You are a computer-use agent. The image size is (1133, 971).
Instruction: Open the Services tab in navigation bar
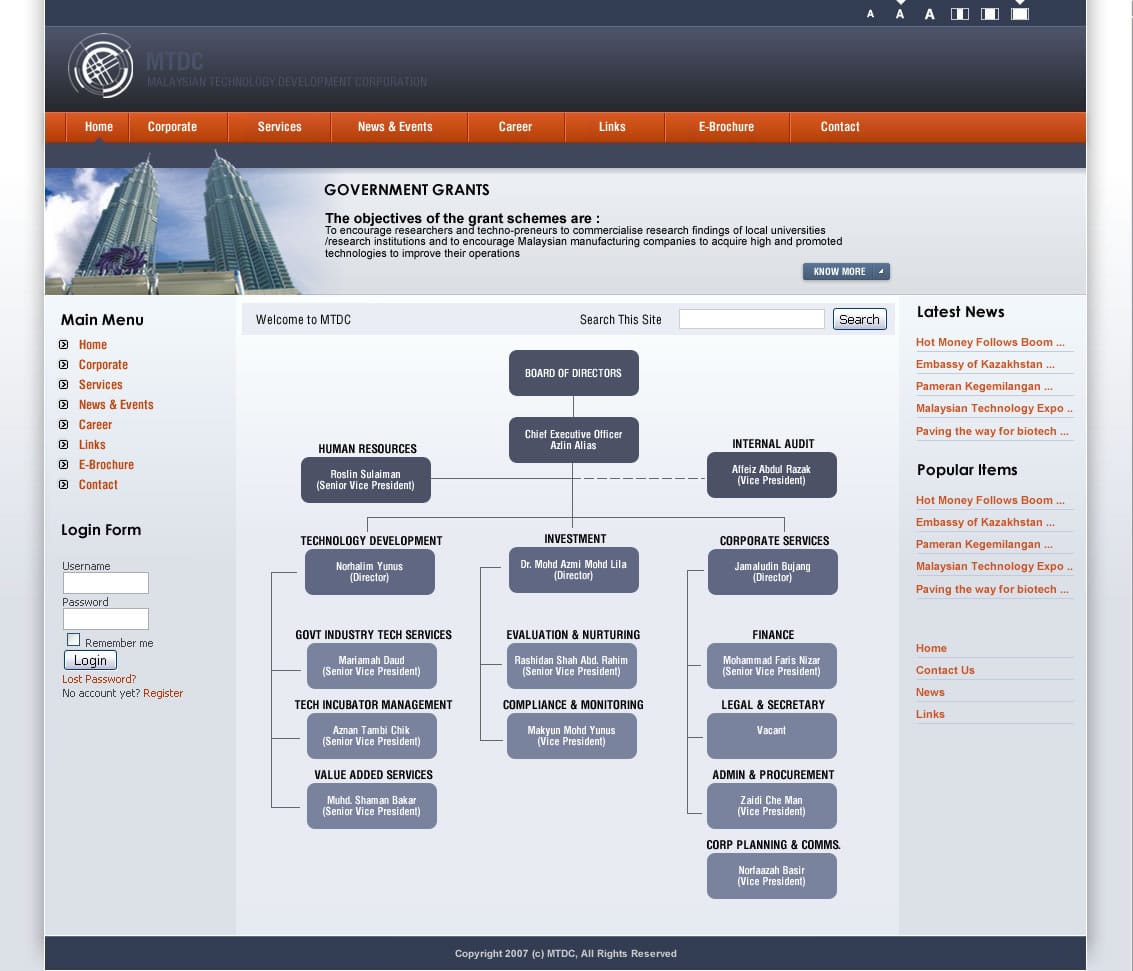(280, 126)
